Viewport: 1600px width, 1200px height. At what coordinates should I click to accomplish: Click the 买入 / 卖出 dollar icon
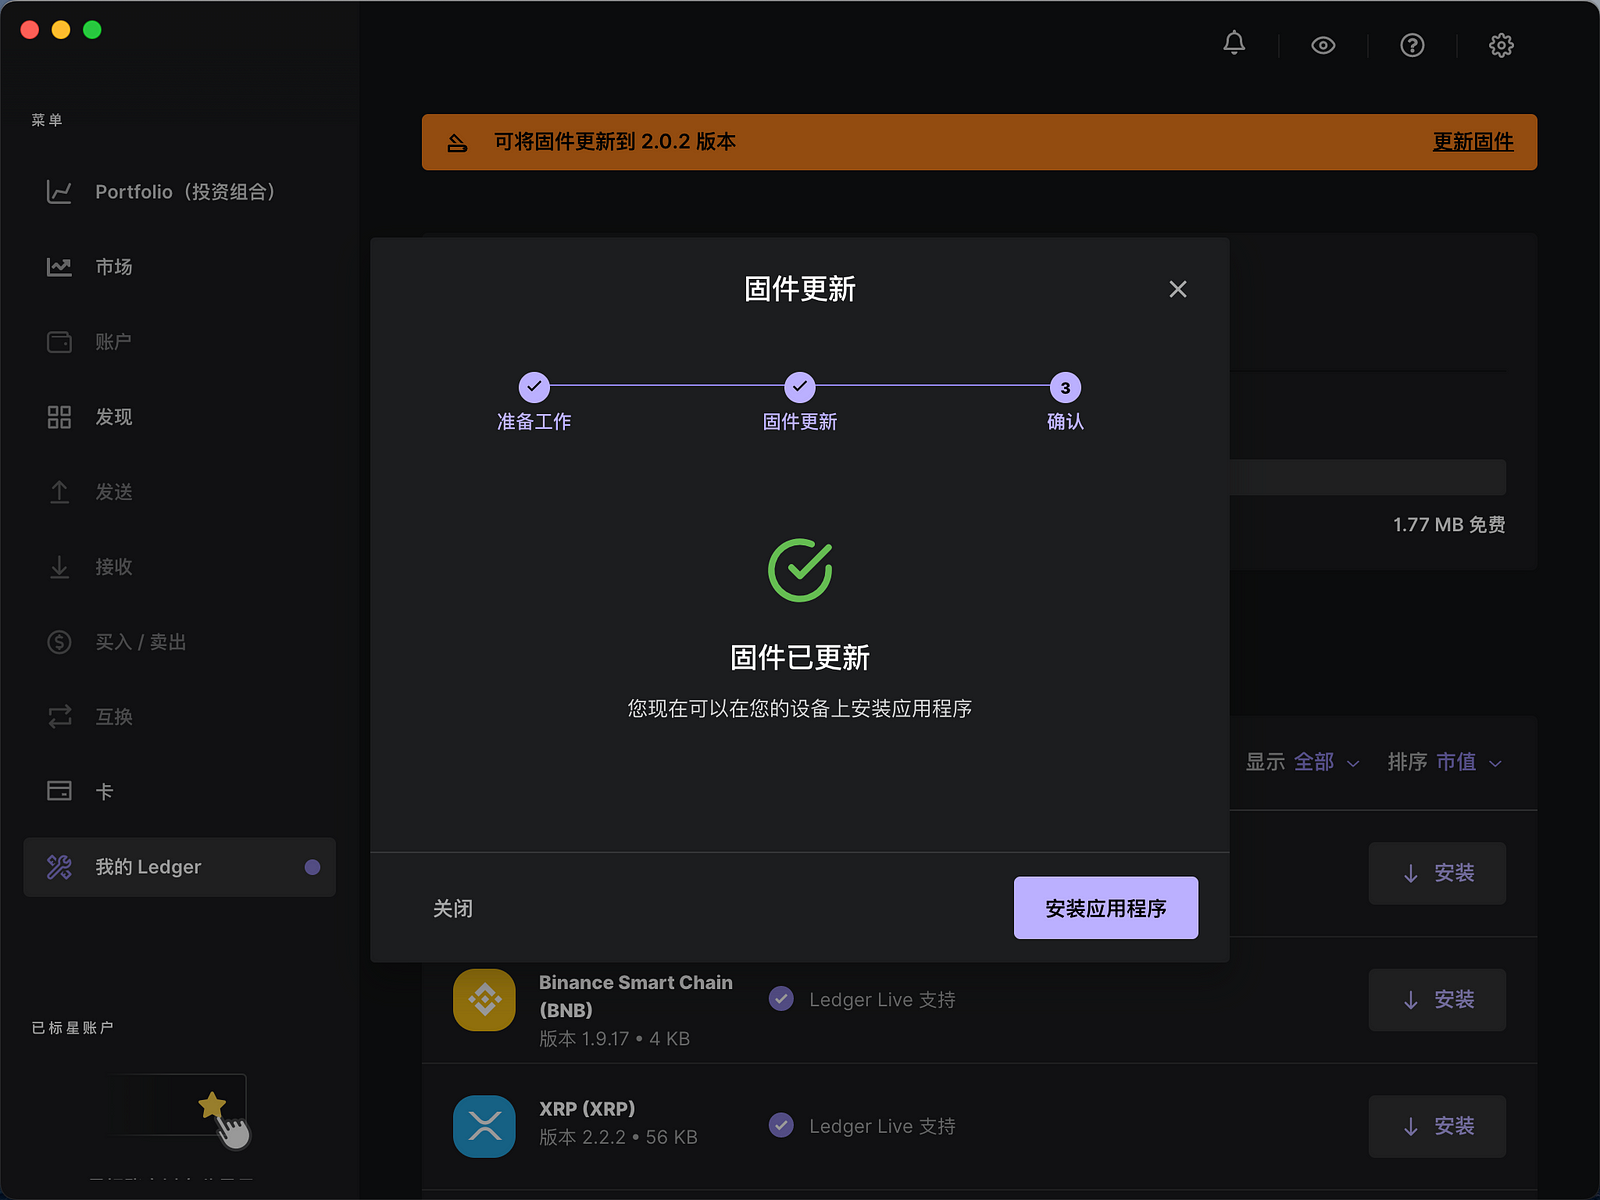pyautogui.click(x=59, y=642)
